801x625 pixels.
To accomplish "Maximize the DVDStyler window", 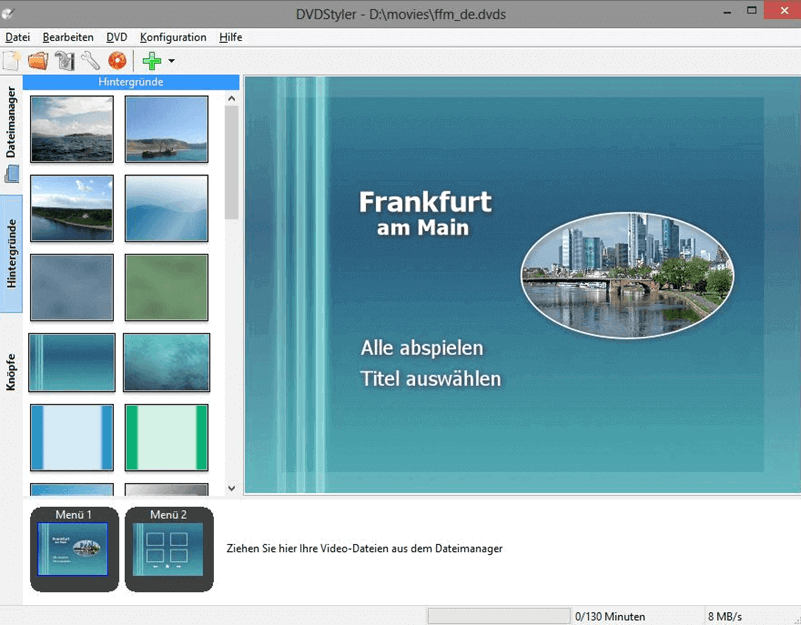I will pos(751,11).
